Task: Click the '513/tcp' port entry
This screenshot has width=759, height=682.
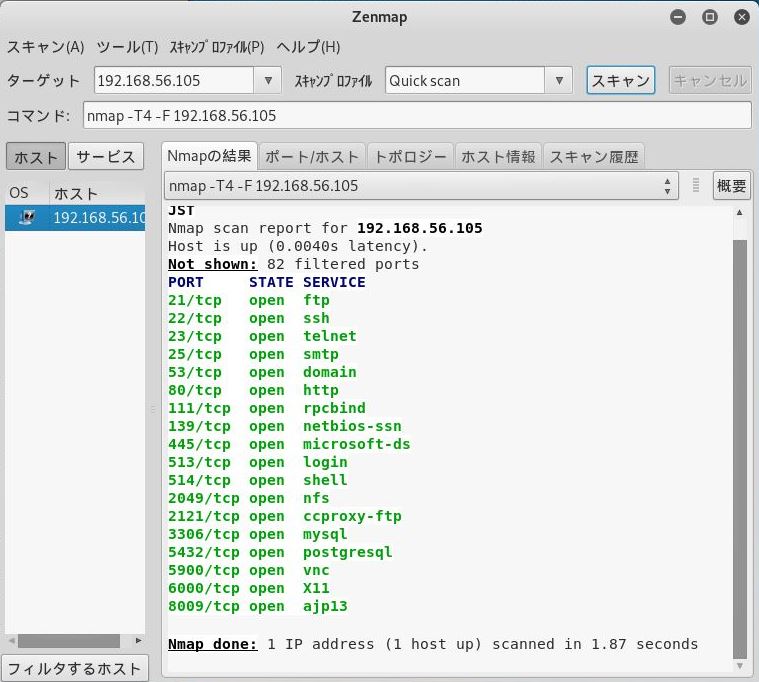Action: coord(199,462)
